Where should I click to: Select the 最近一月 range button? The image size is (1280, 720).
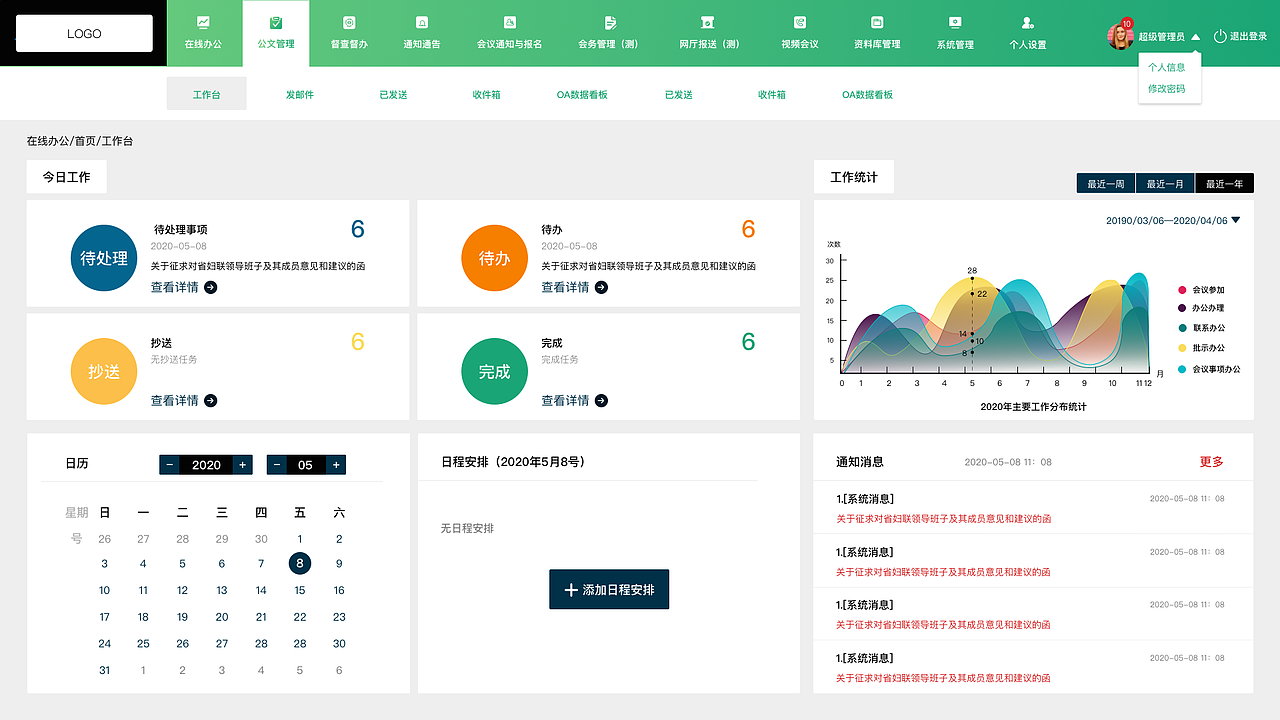1165,184
